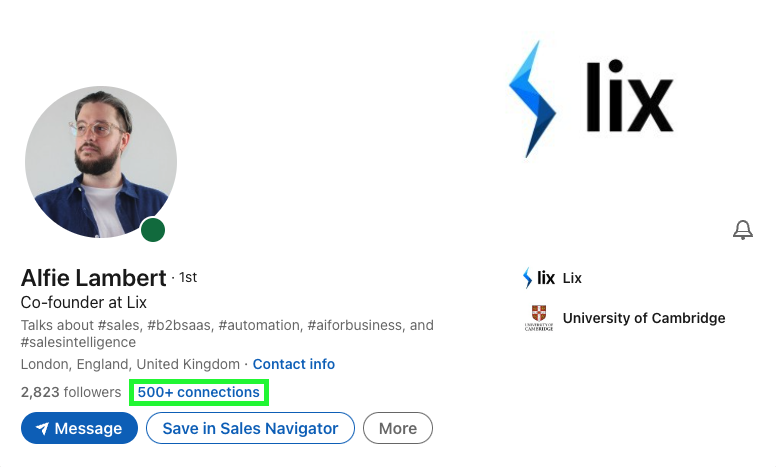Open the University of Cambridge text link
This screenshot has height=467, width=776.
tap(643, 318)
